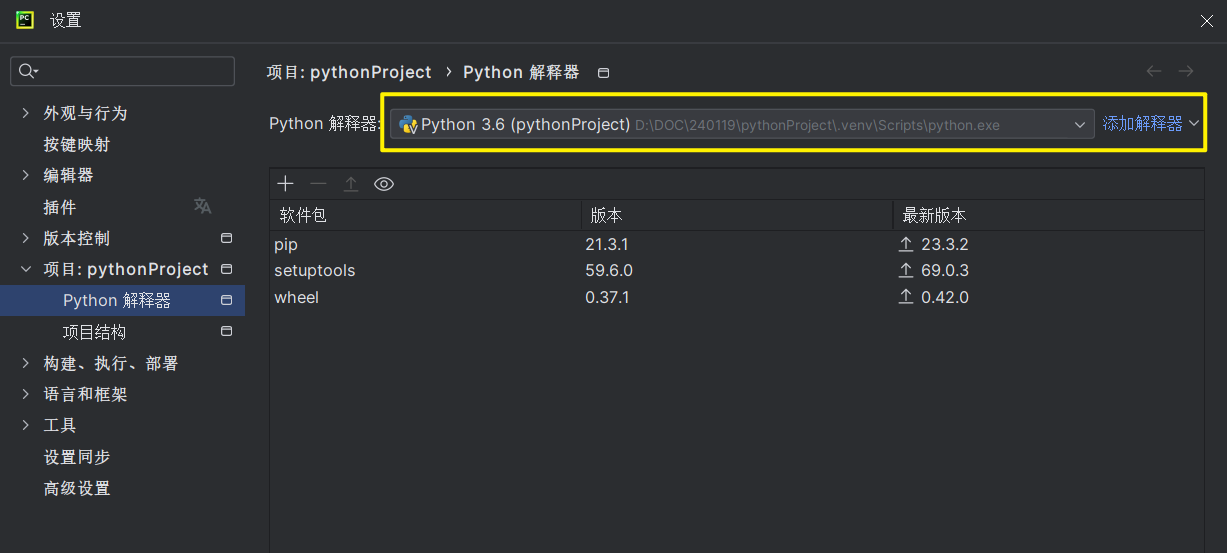Collapse the 项目: pythonProject node
Screen dimensions: 1227x553
click(x=25, y=269)
